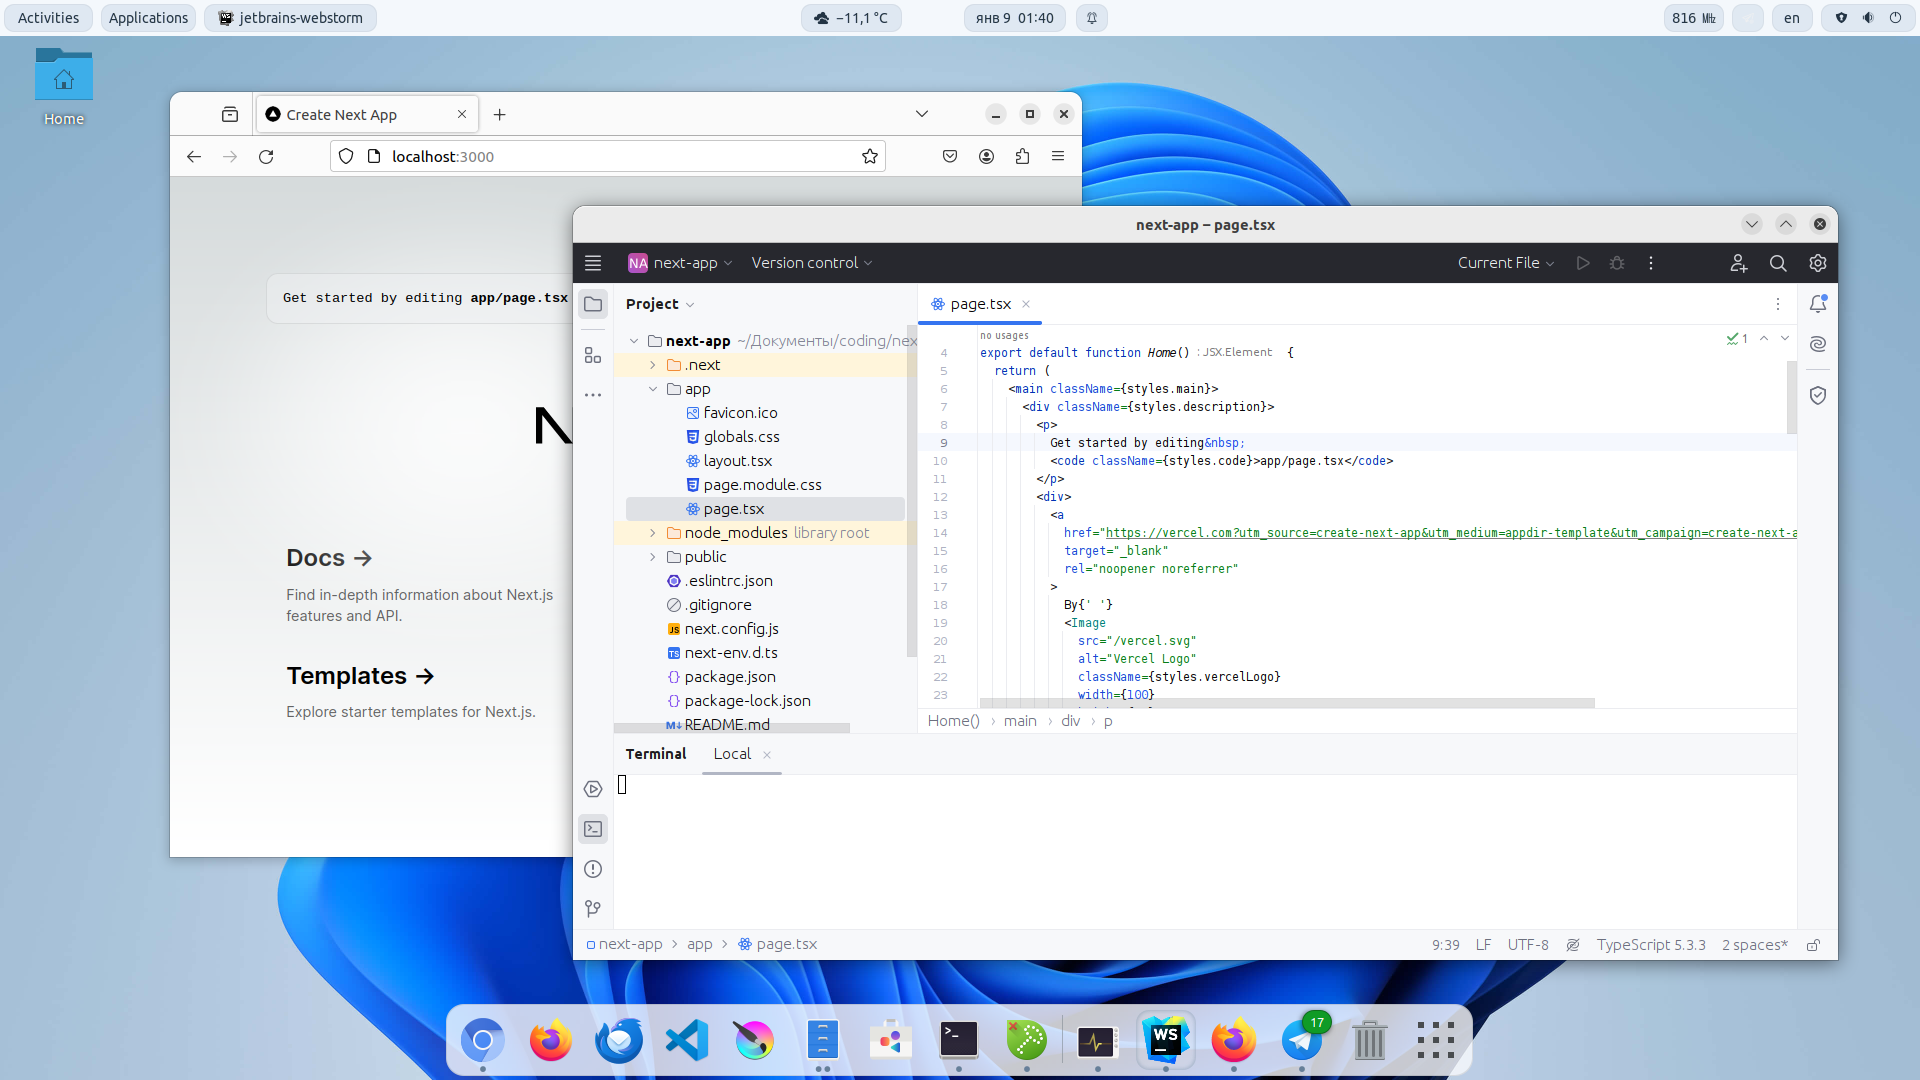Open Git tool window icon

click(x=593, y=909)
